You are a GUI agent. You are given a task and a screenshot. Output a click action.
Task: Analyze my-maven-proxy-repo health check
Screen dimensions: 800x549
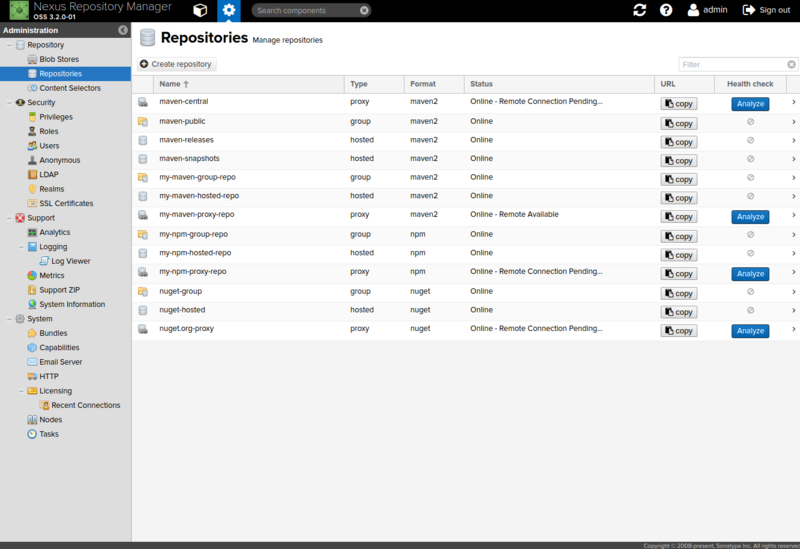(750, 217)
